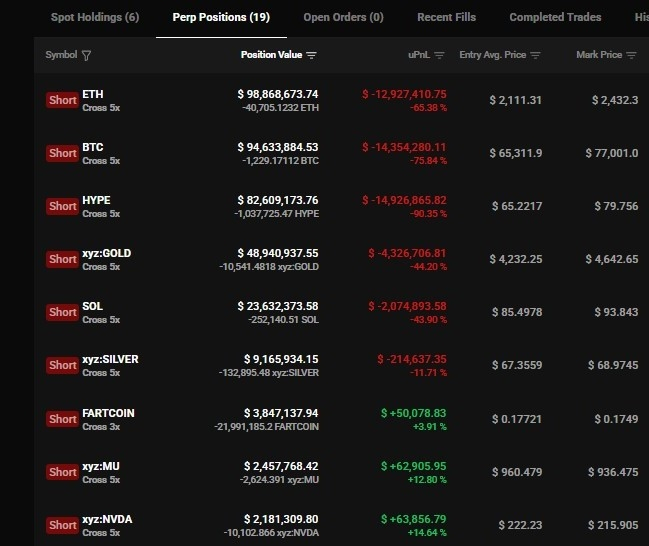Sort by the uPnL sort icon

click(x=439, y=55)
